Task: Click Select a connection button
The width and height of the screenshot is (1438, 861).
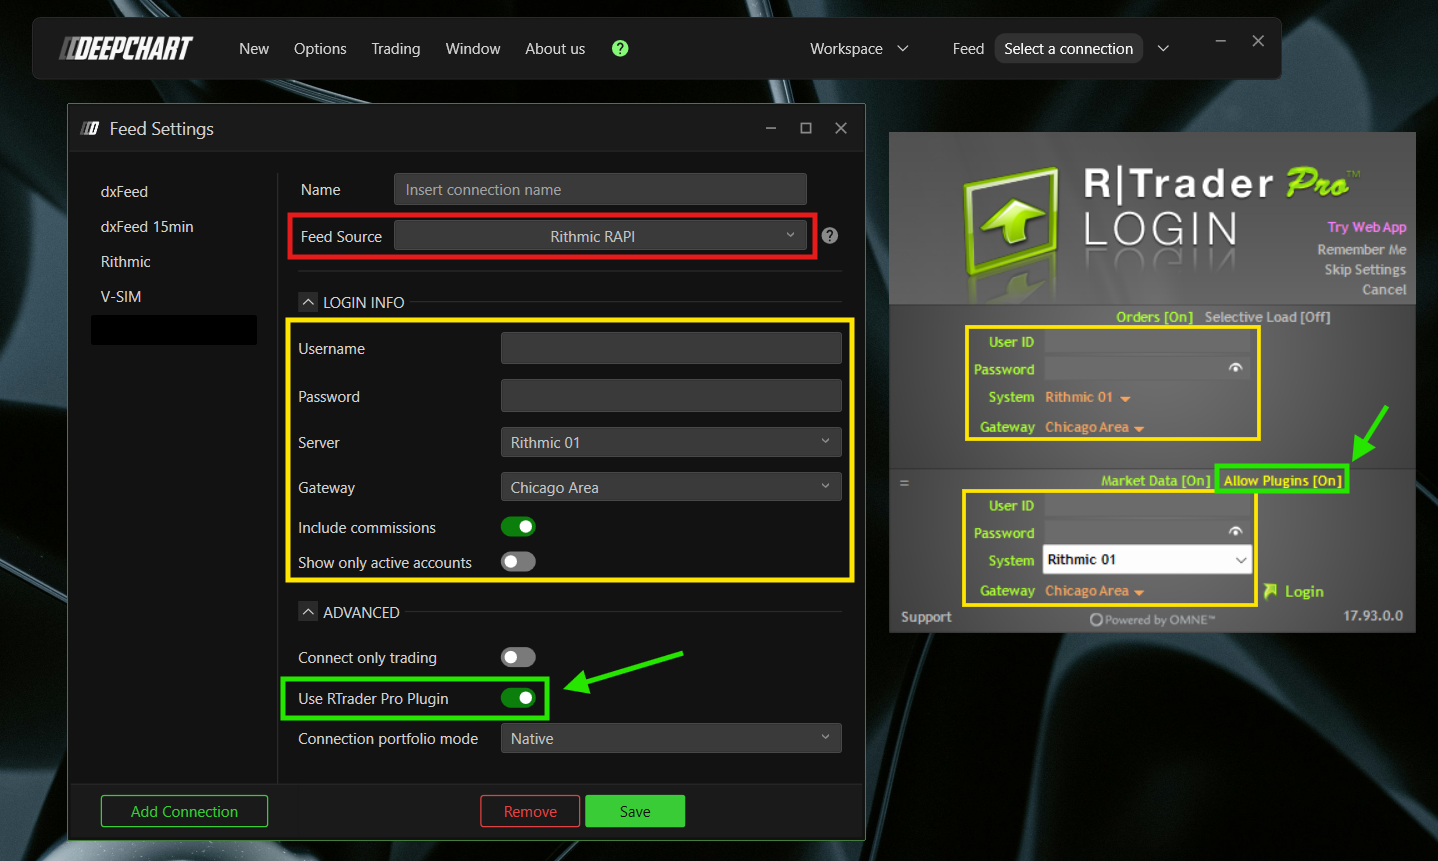Action: [1068, 48]
